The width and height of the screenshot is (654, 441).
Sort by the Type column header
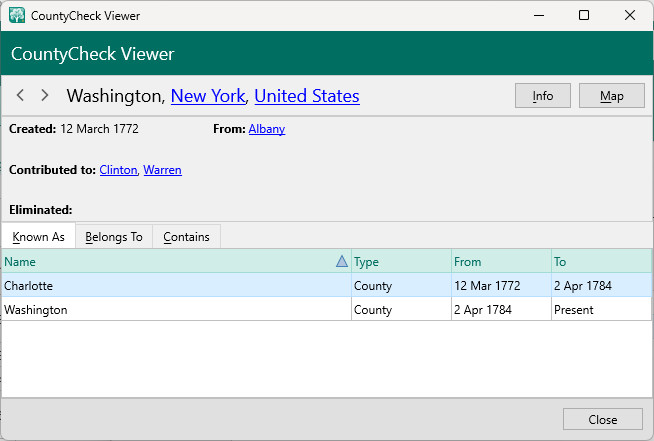[x=400, y=262]
